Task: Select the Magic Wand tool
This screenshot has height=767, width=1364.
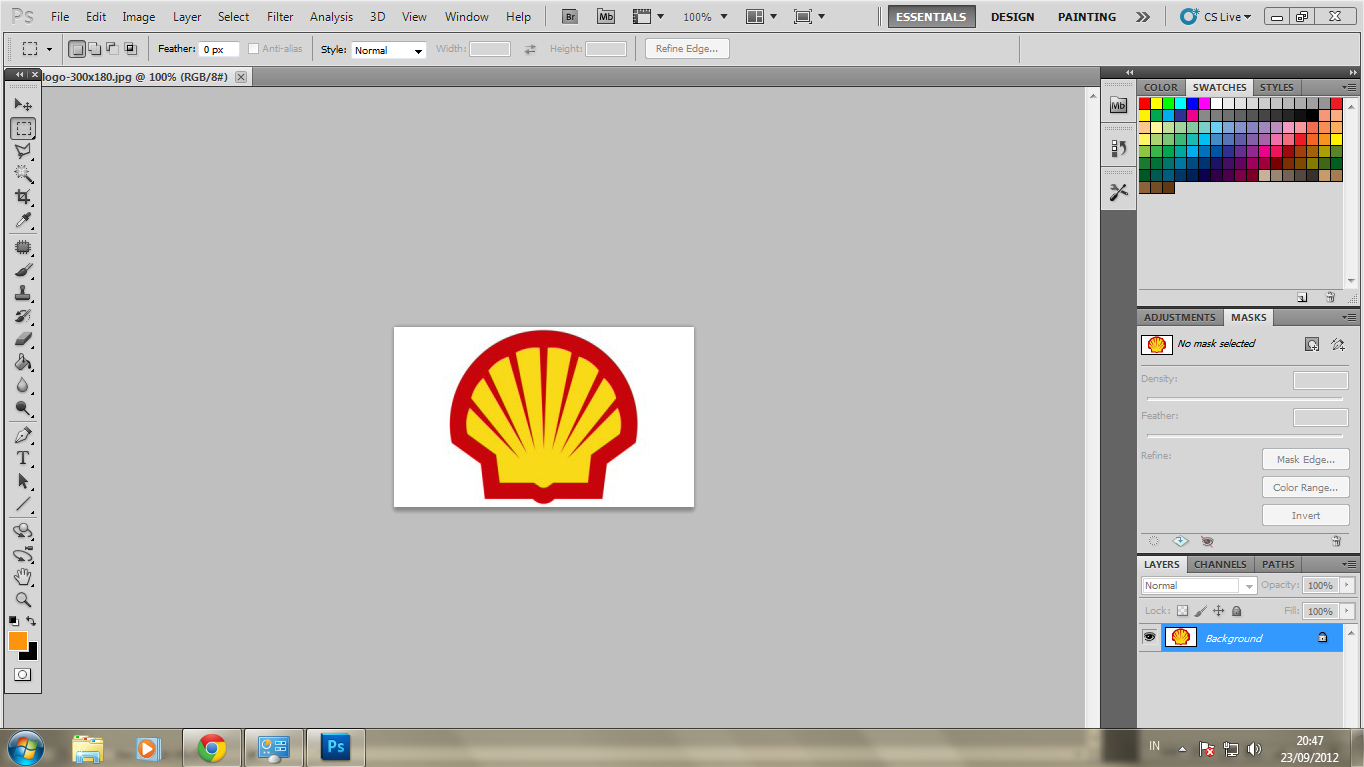Action: [x=23, y=174]
